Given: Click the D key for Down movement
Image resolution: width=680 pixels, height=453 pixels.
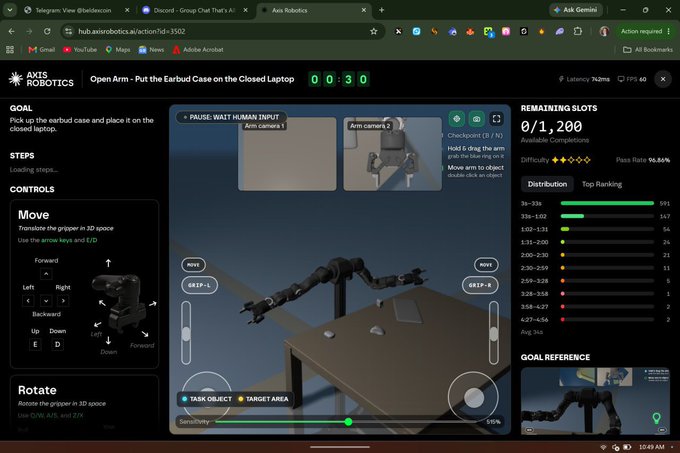Looking at the screenshot, I should tap(57, 344).
